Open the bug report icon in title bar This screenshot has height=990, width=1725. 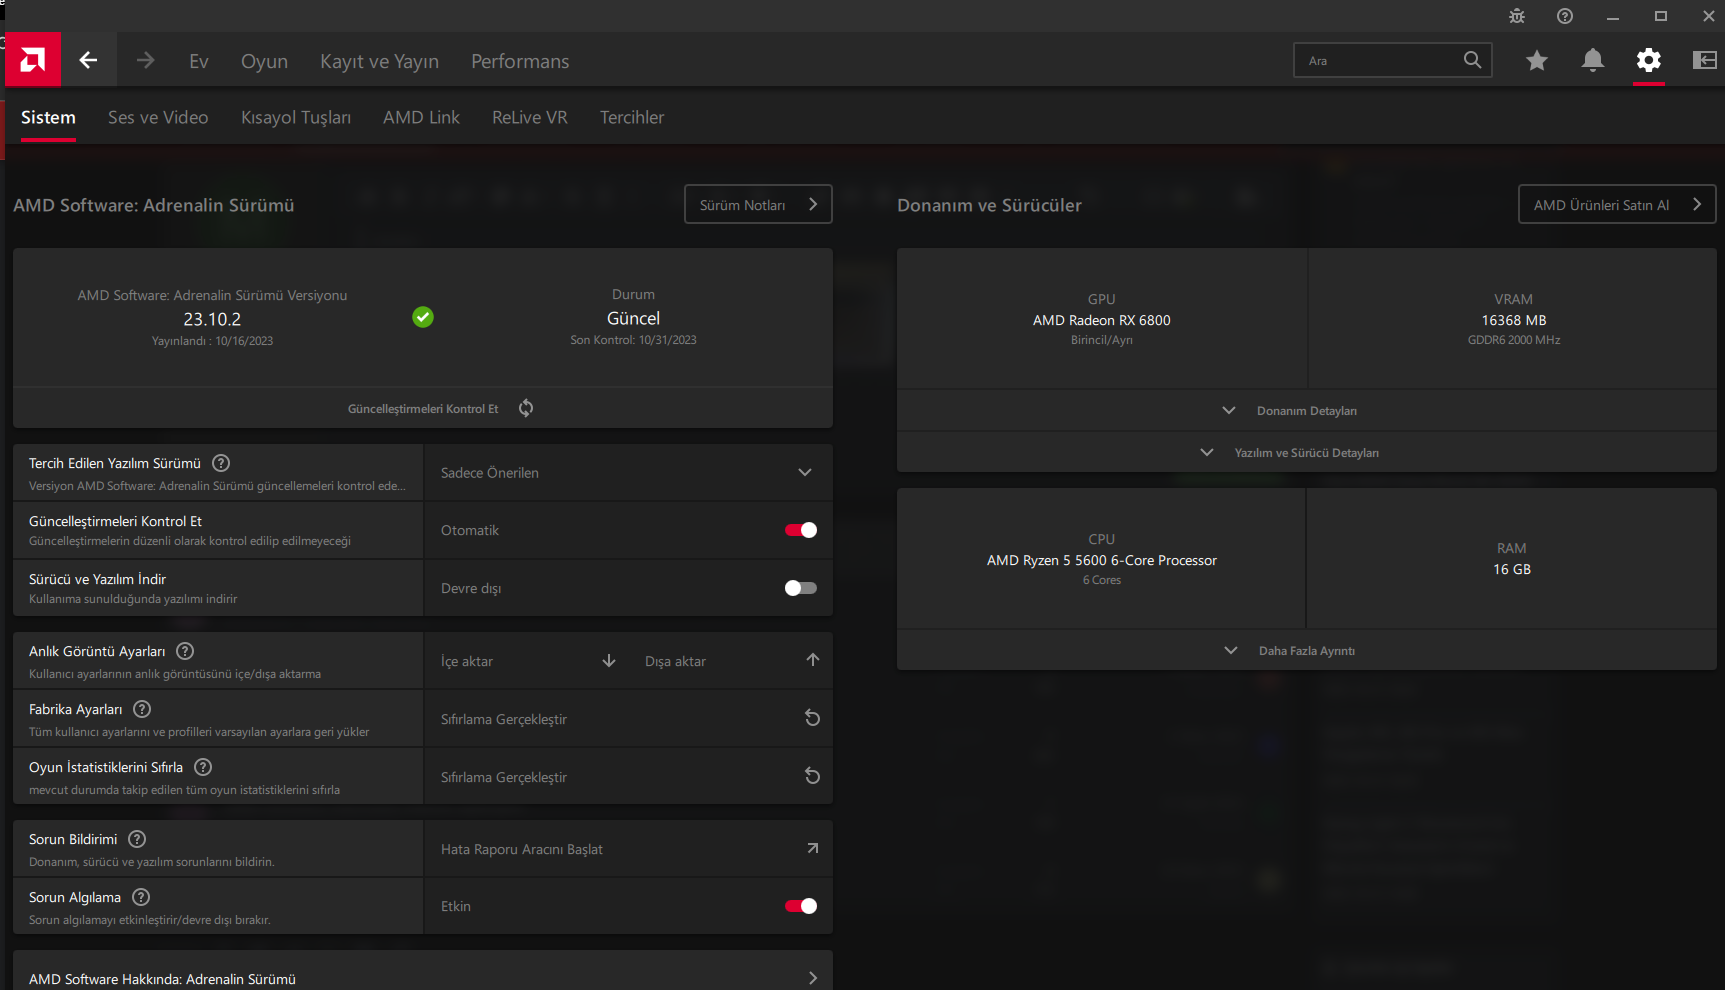click(1517, 16)
